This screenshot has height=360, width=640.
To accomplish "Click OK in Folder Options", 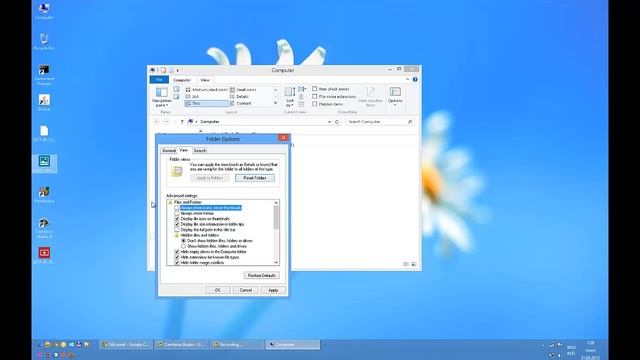I will point(218,290).
